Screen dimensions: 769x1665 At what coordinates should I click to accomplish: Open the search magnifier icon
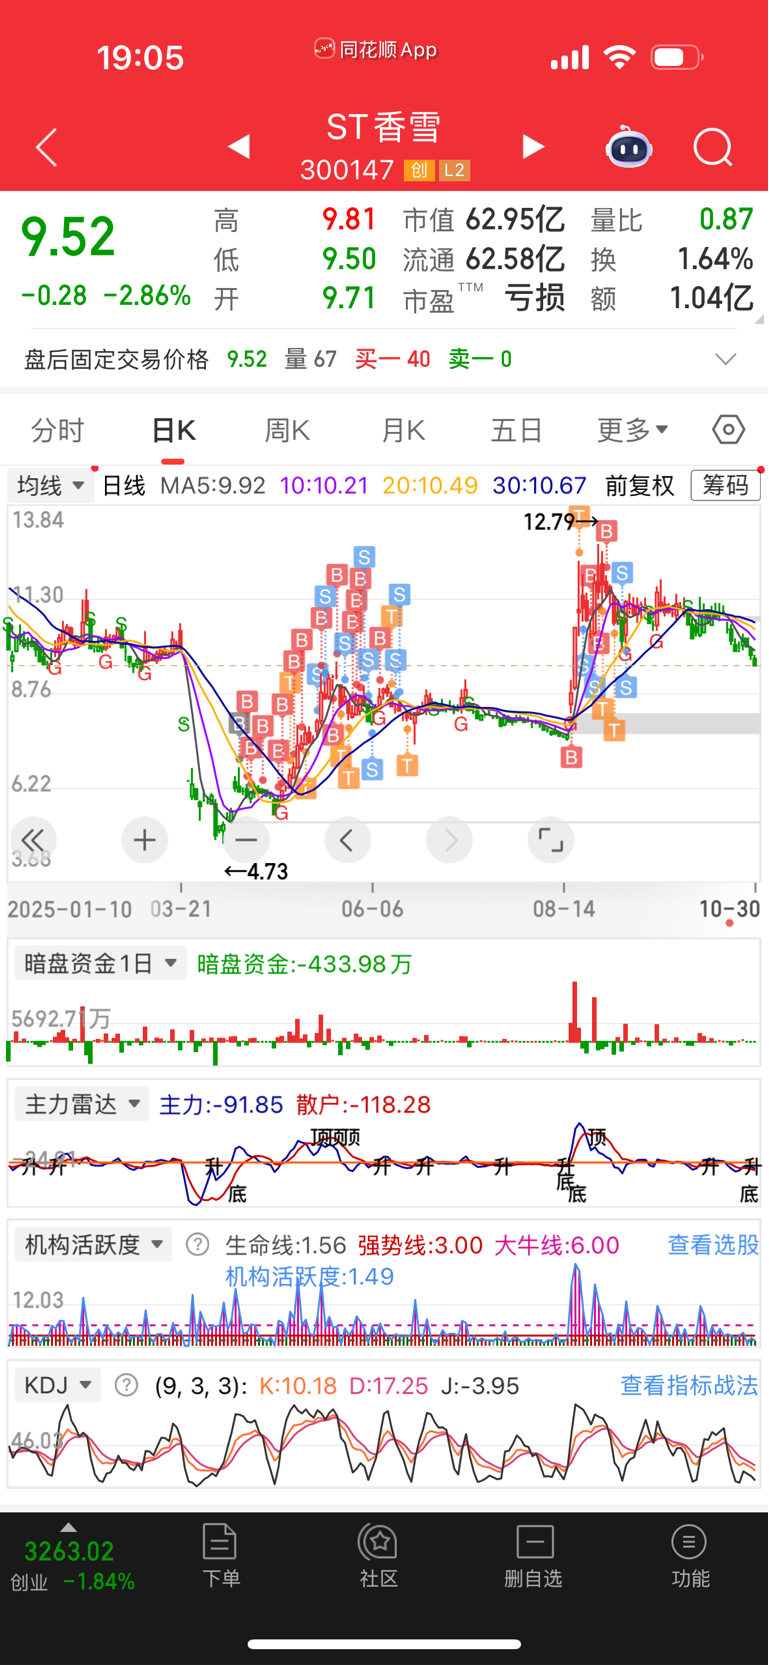(713, 148)
